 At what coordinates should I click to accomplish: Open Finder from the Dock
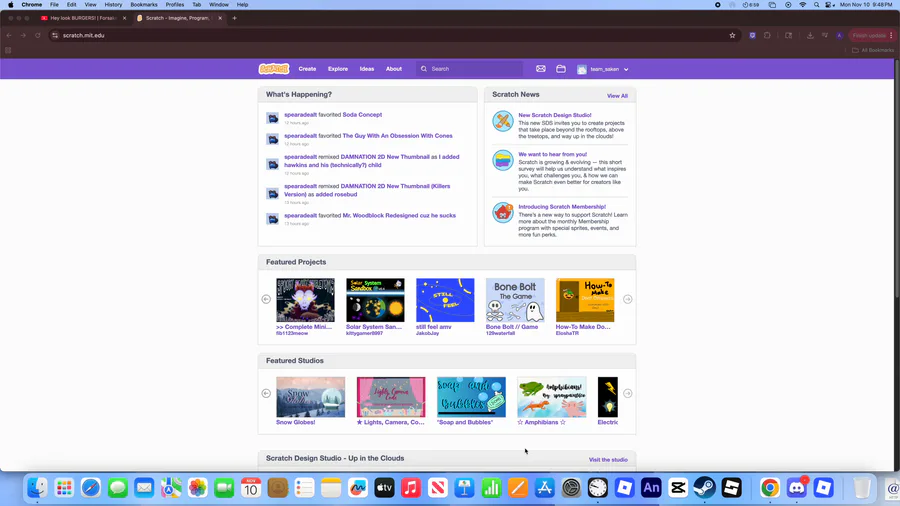click(x=37, y=488)
